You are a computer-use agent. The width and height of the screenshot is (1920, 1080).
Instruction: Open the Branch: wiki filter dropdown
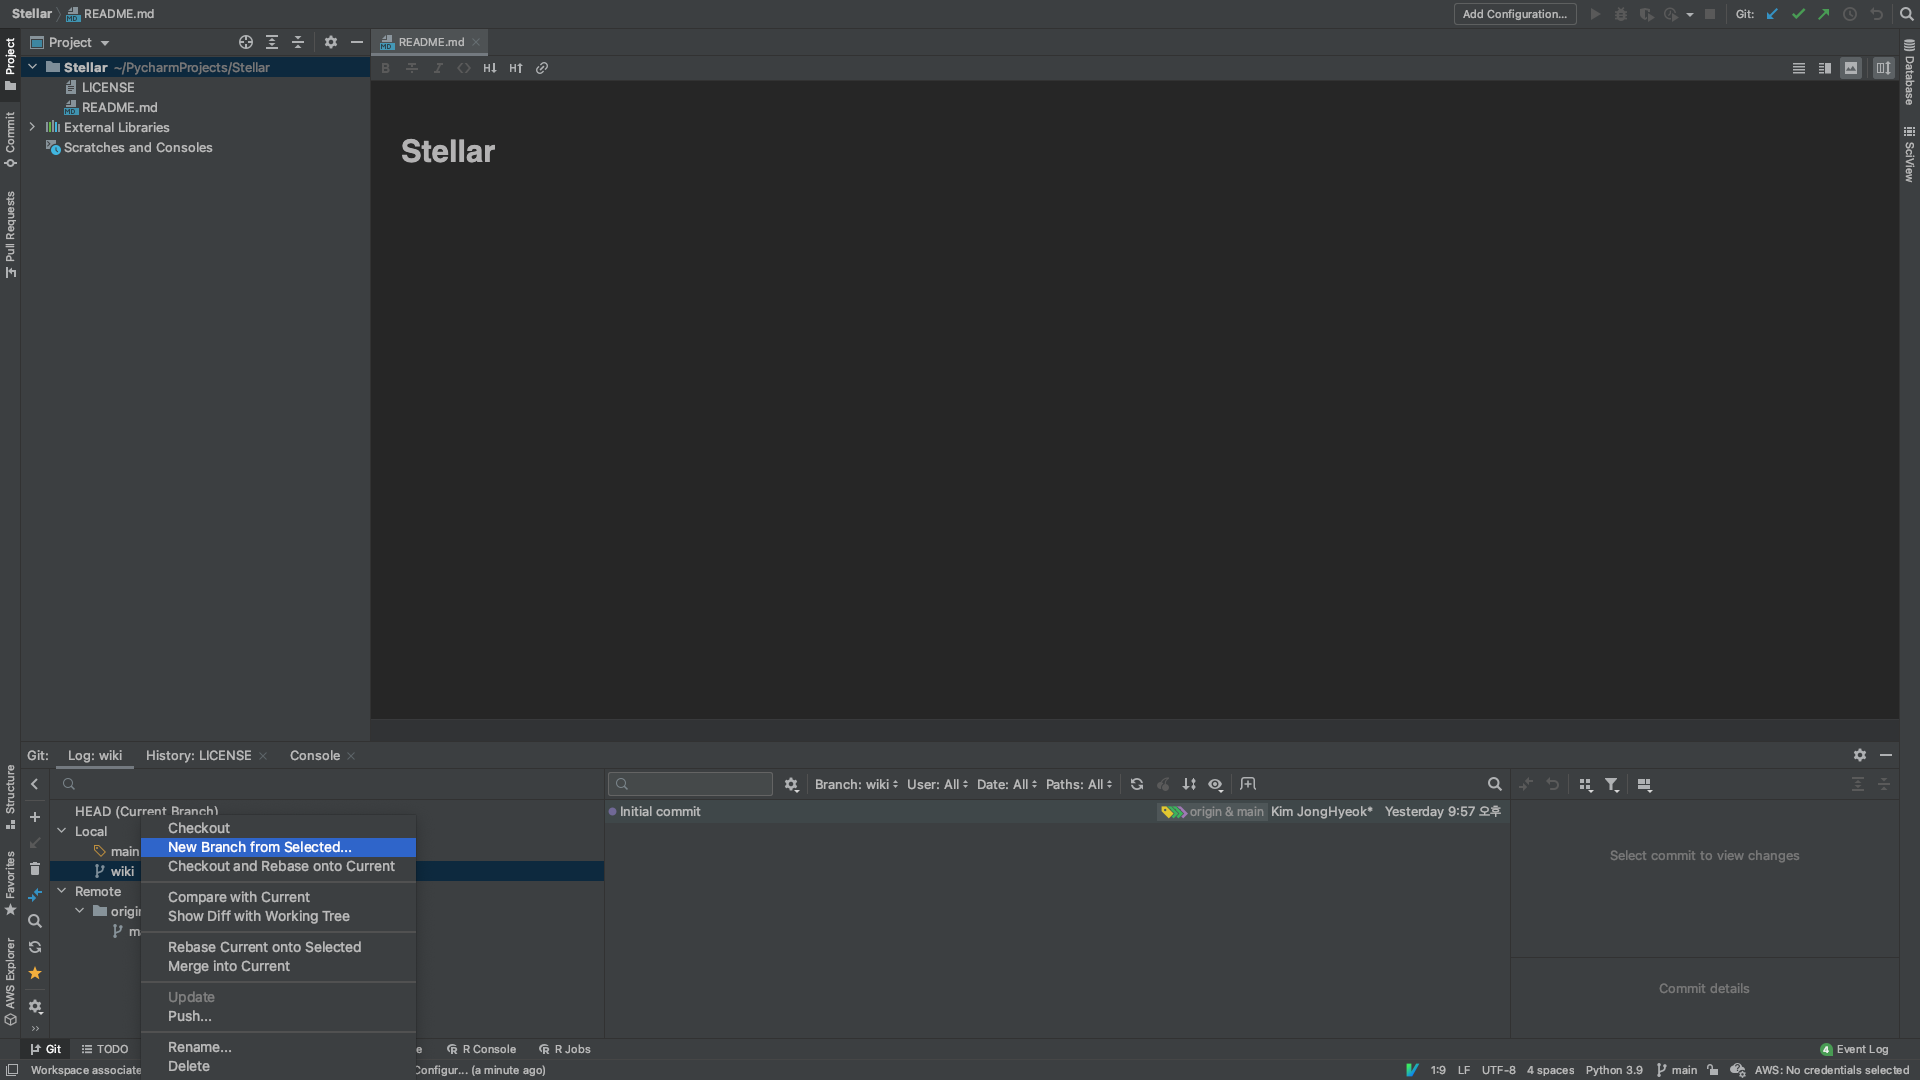click(x=856, y=785)
